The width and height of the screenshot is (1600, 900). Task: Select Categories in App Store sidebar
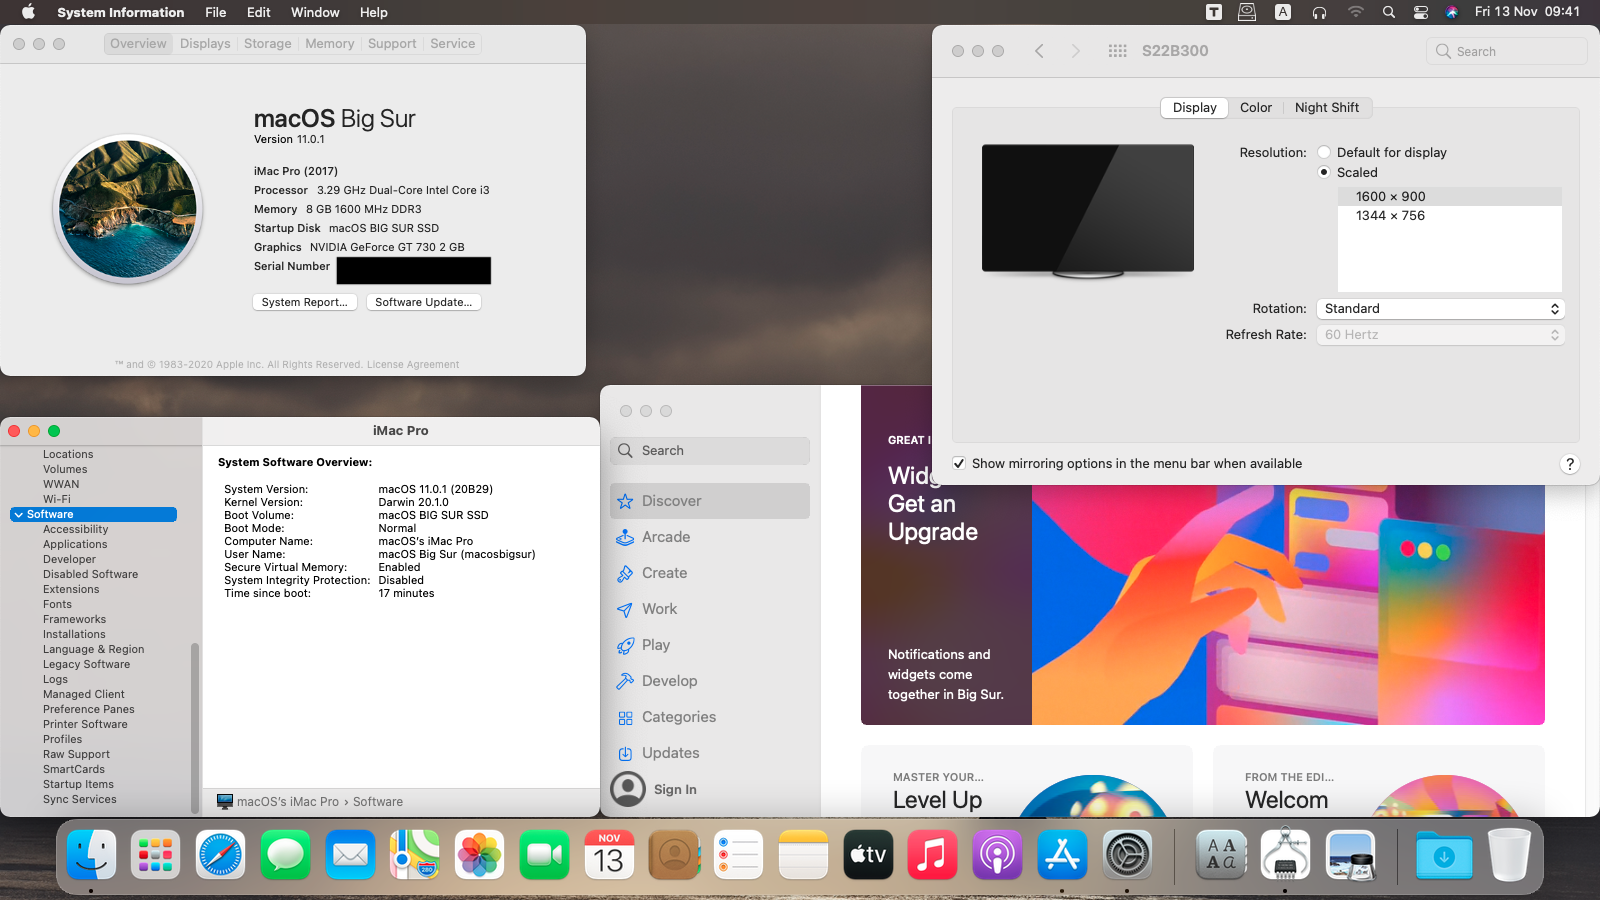[710, 717]
